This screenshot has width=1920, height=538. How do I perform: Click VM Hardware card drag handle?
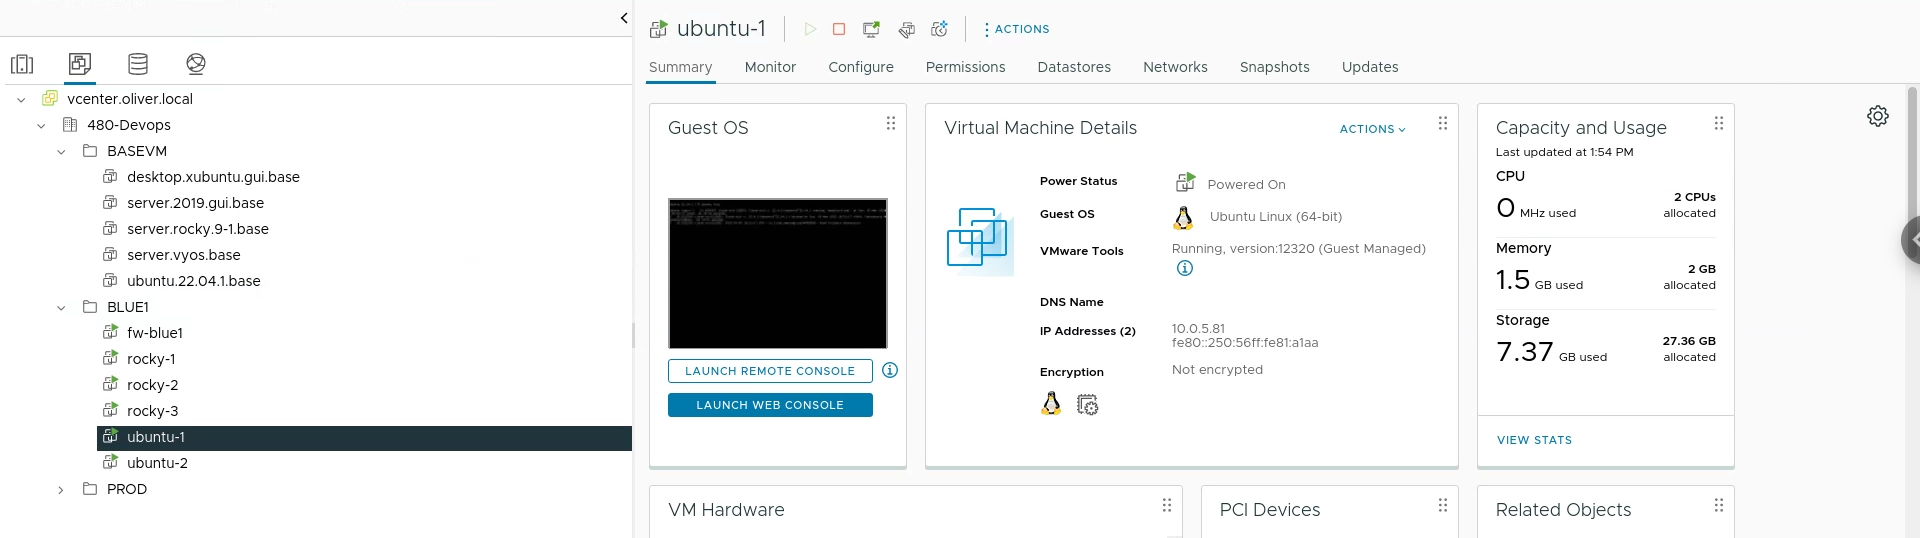[1167, 506]
